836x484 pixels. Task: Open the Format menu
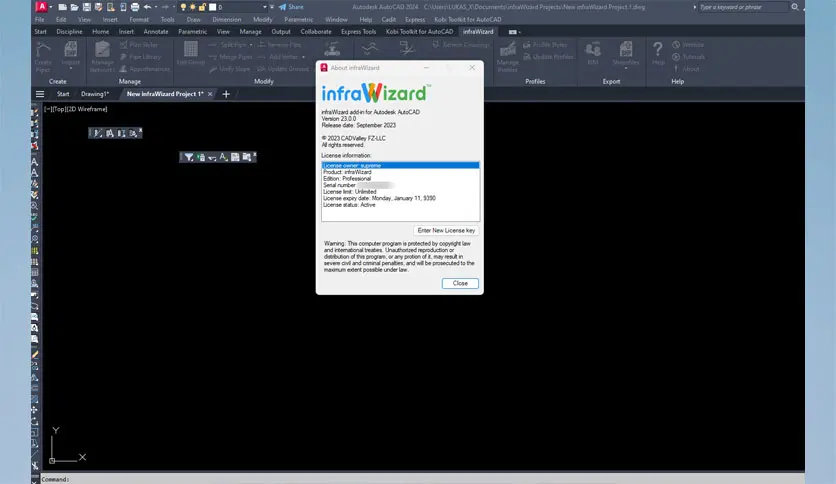139,19
